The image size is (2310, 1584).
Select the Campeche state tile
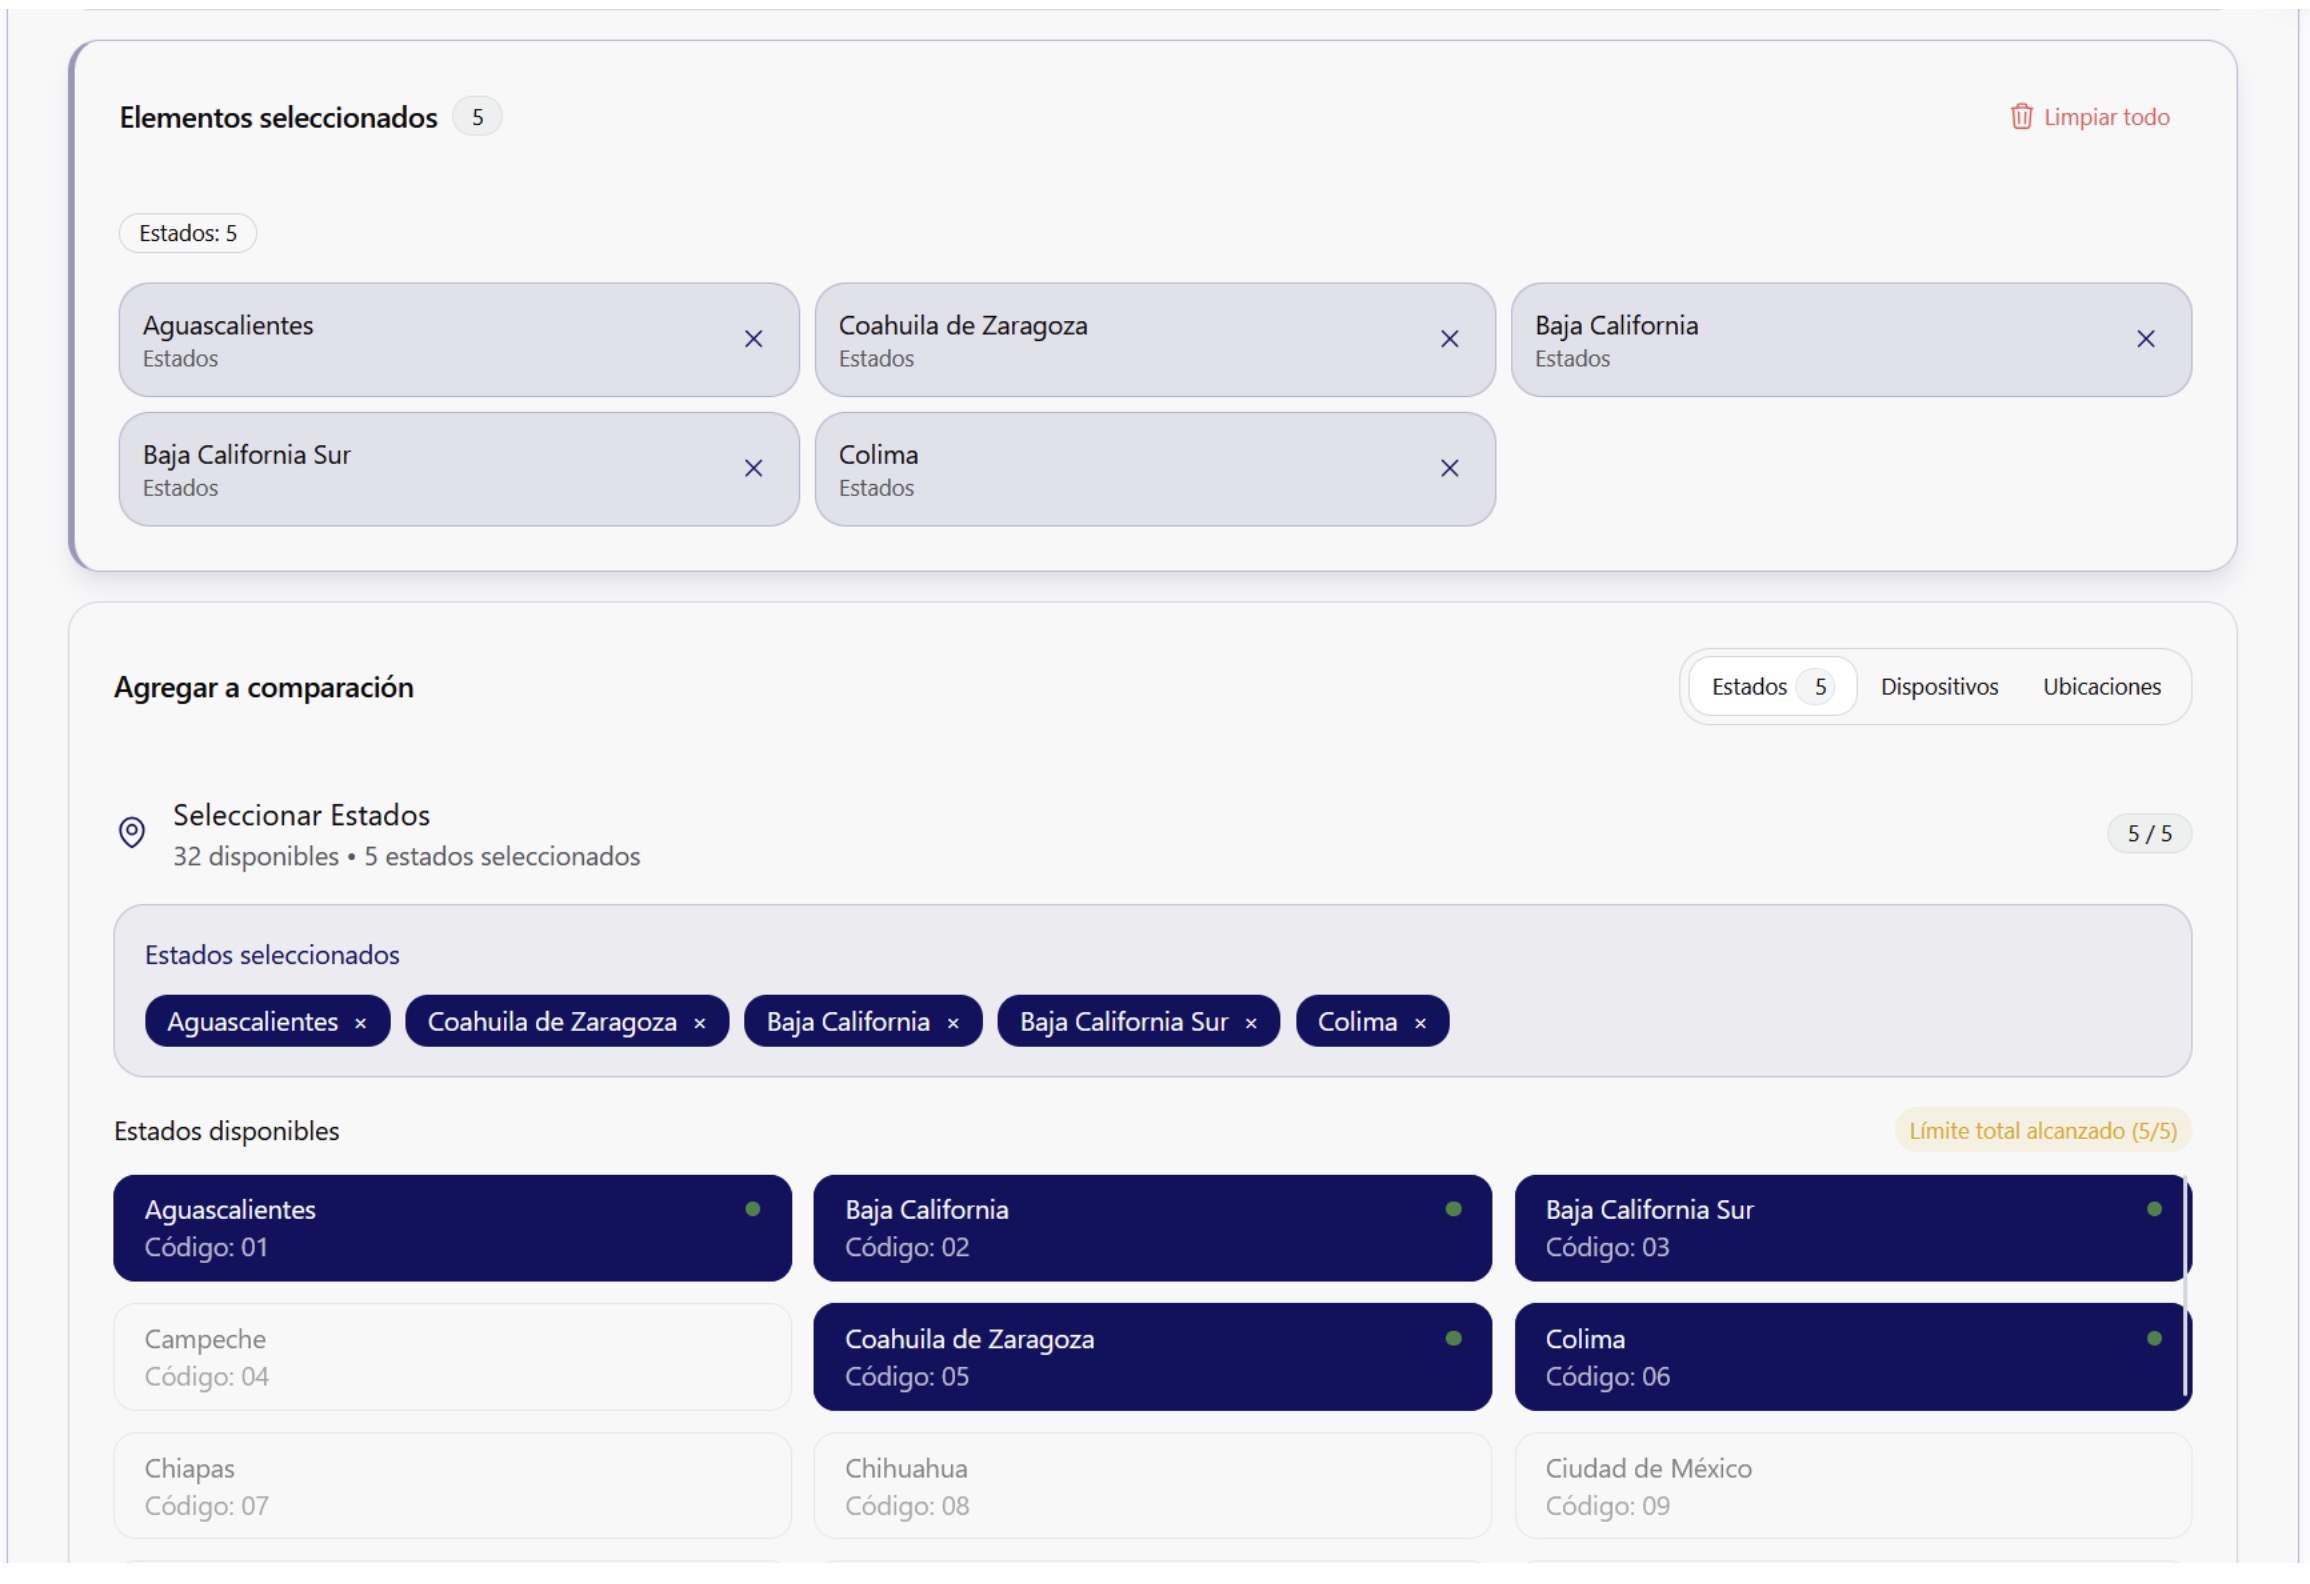point(452,1357)
